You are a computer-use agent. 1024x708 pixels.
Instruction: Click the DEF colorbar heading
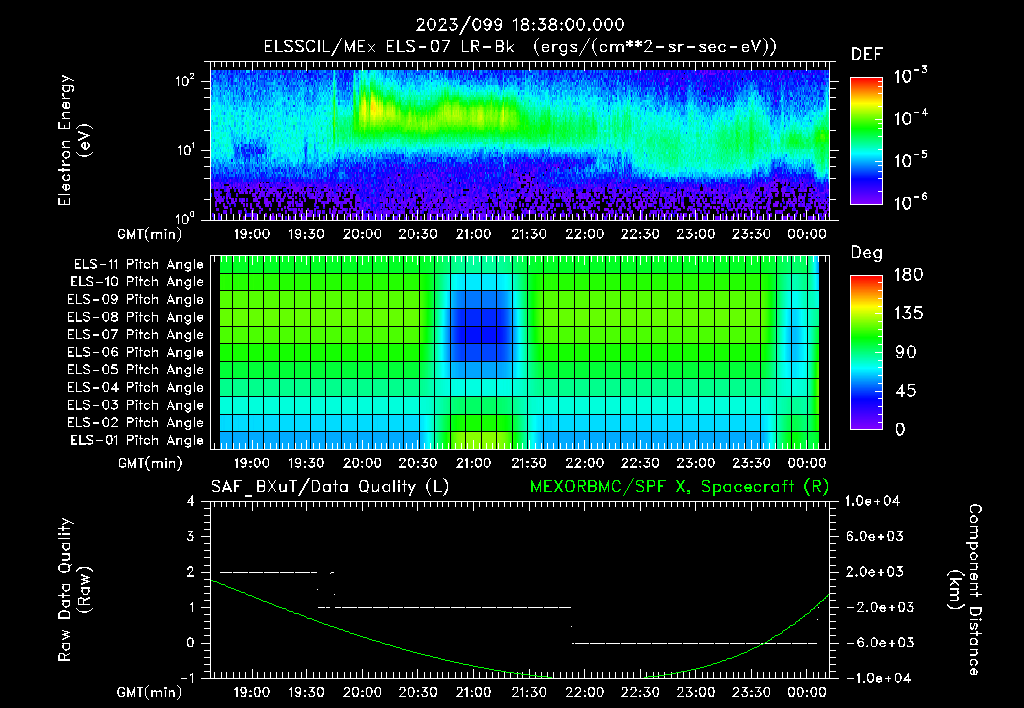pyautogui.click(x=867, y=55)
